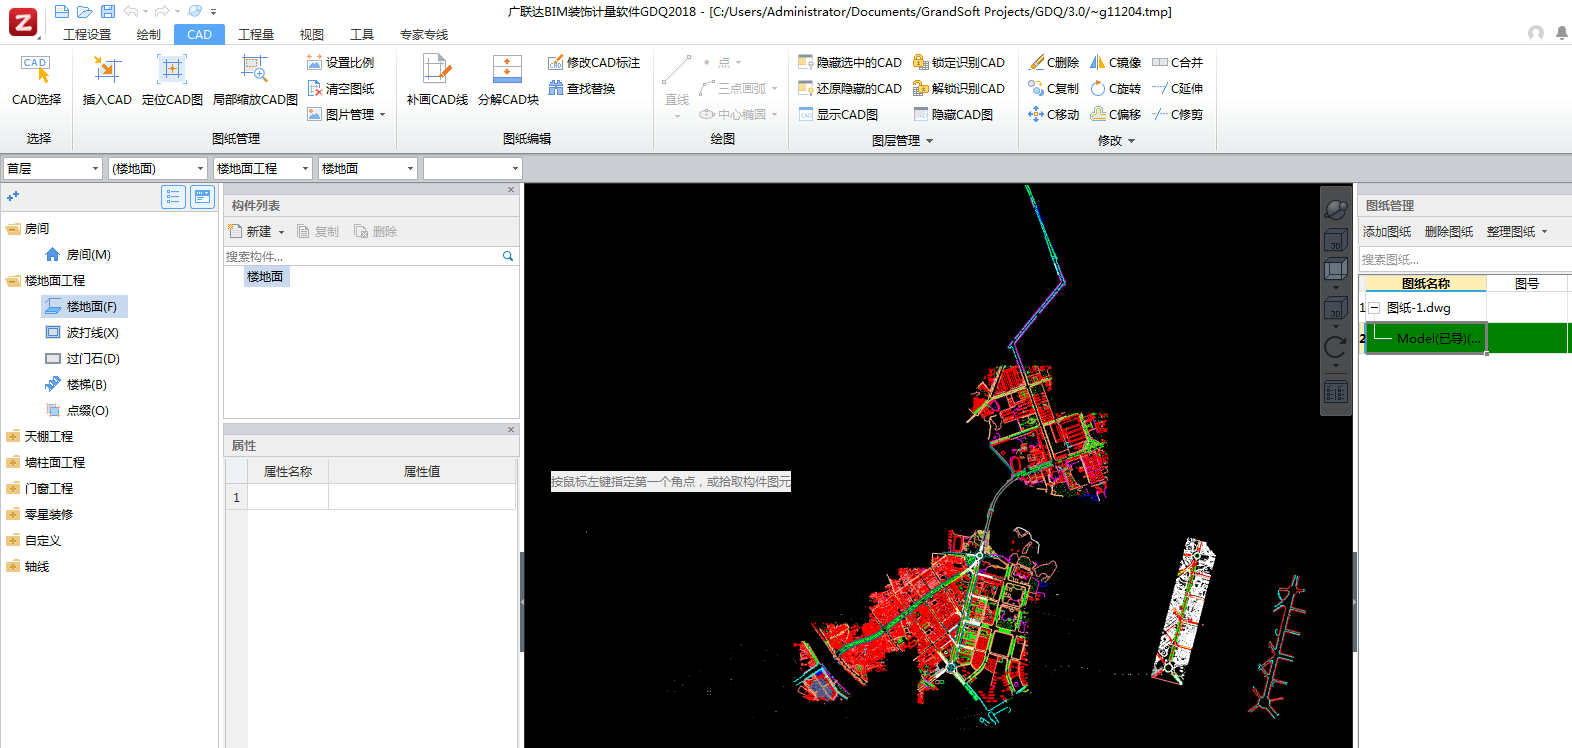This screenshot has height=748, width=1572.
Task: Select the C移动 tool
Action: coord(1054,114)
